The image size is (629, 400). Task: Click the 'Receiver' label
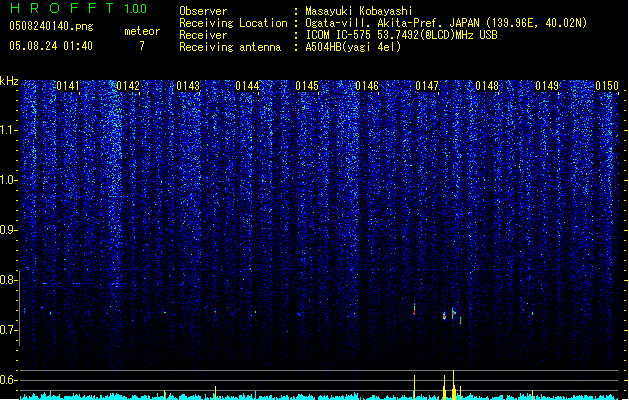(203, 35)
